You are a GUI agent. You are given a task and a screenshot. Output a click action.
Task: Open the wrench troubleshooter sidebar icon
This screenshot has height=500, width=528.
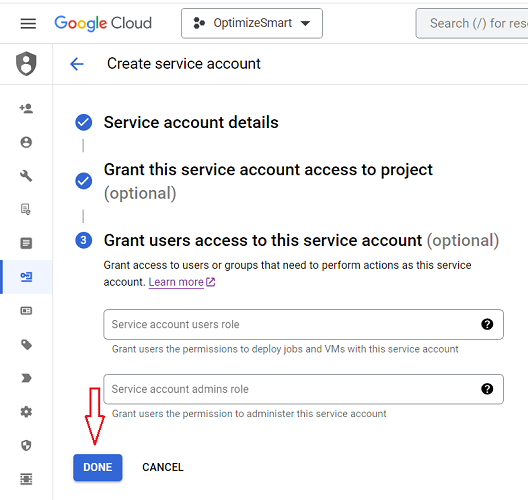coord(26,176)
